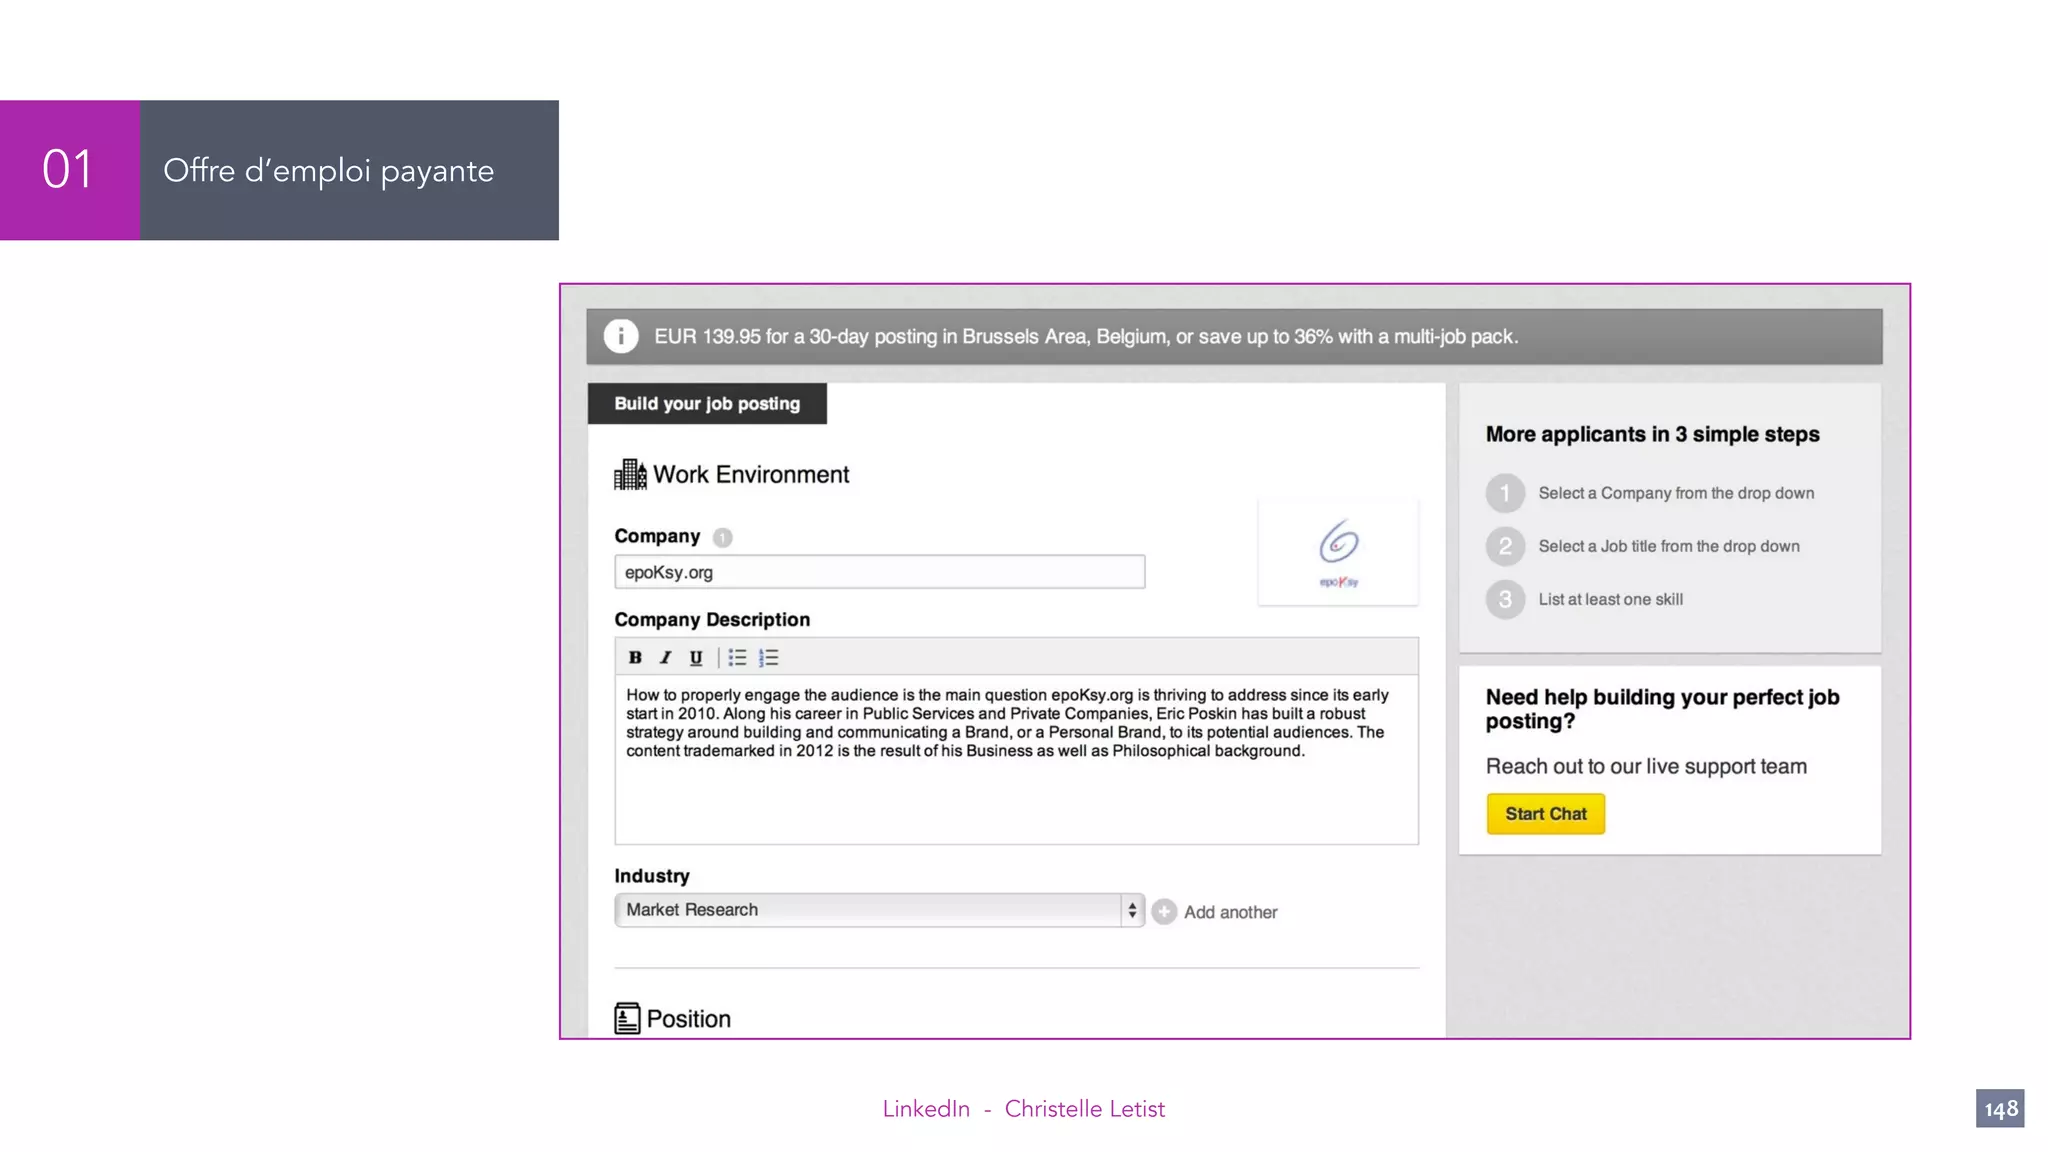Screen dimensions: 2048x1152
Task: Click the Add another industry link
Action: click(1230, 912)
